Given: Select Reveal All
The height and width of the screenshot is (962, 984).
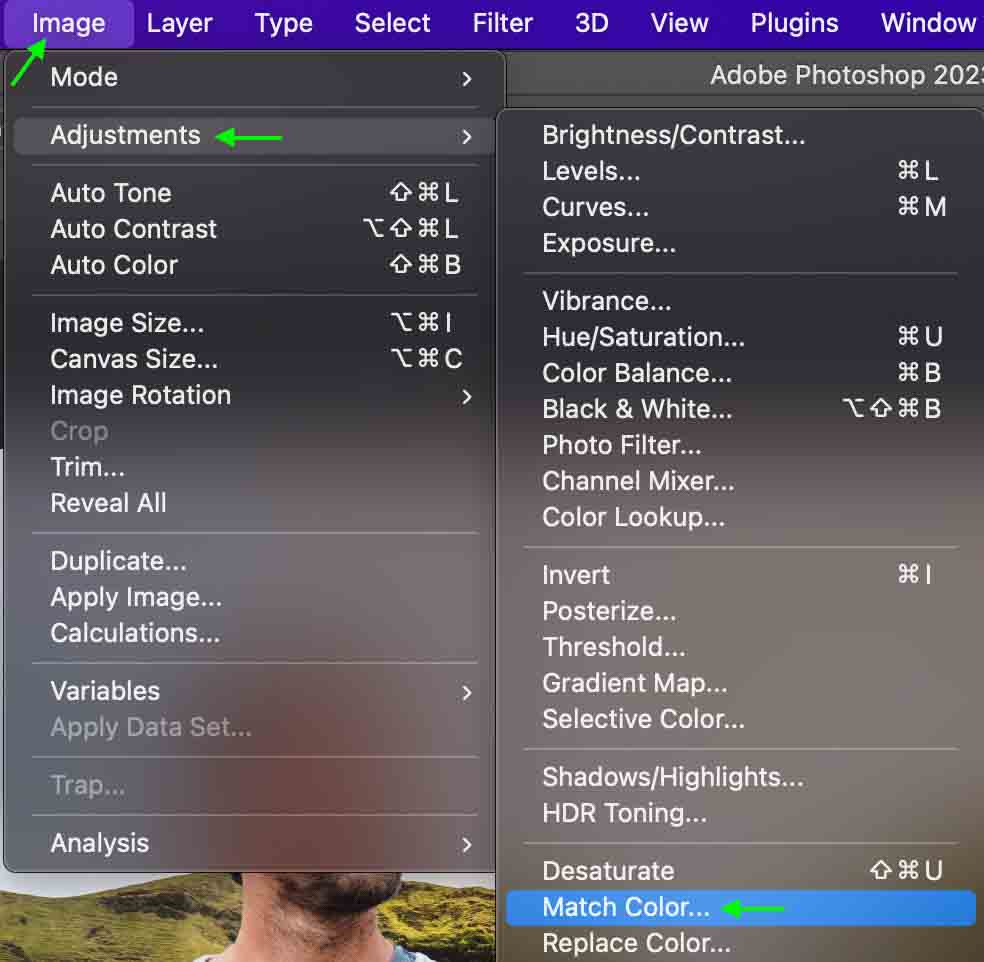Looking at the screenshot, I should (x=254, y=503).
